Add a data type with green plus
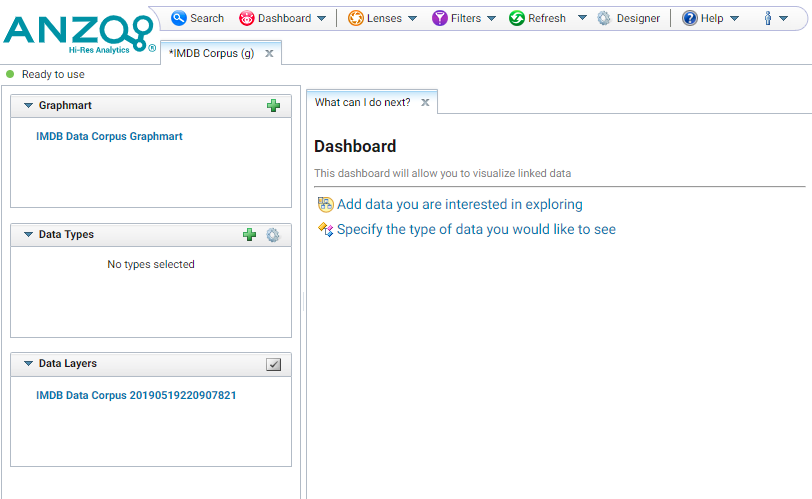This screenshot has height=499, width=812. tap(250, 234)
